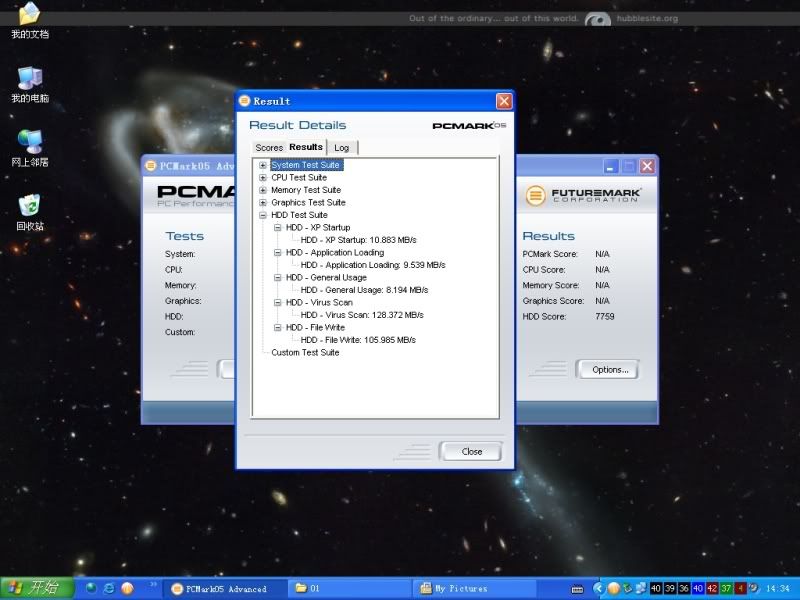Switch to the Scores tab

click(269, 148)
